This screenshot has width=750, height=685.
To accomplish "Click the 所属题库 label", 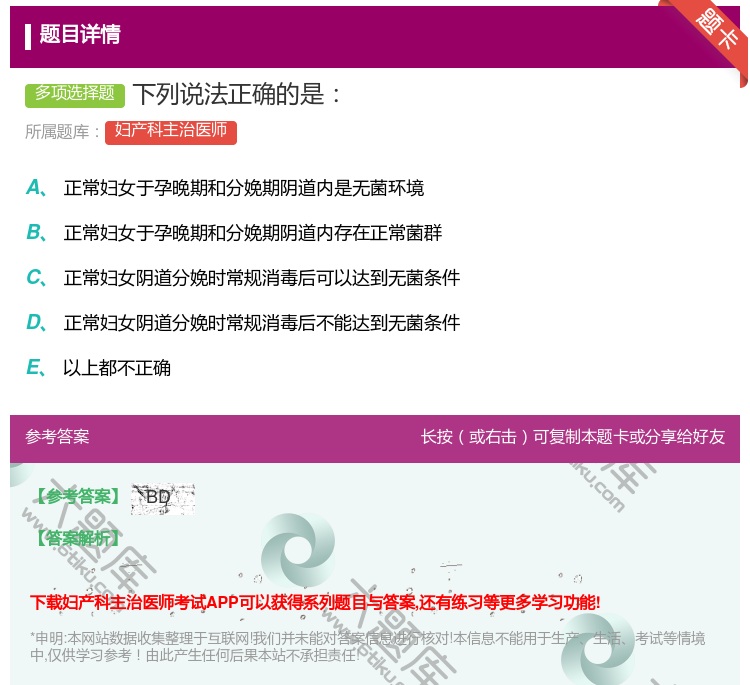I will click(62, 132).
